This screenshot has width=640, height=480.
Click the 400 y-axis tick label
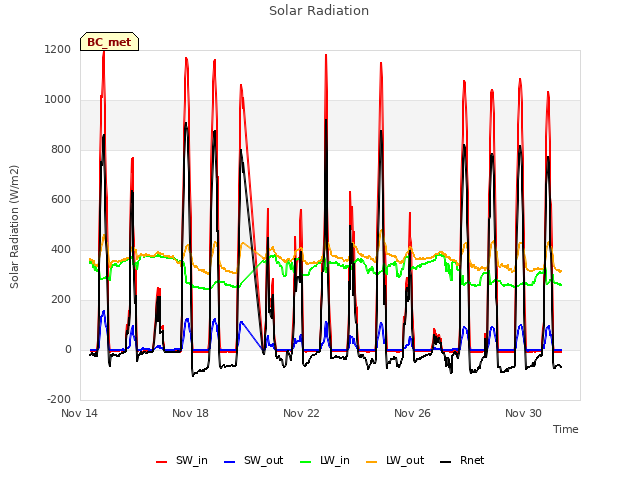pos(61,249)
